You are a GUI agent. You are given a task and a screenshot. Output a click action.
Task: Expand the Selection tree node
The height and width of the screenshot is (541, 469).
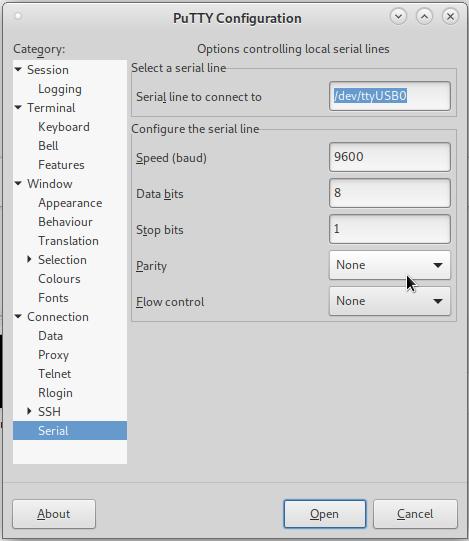29,259
